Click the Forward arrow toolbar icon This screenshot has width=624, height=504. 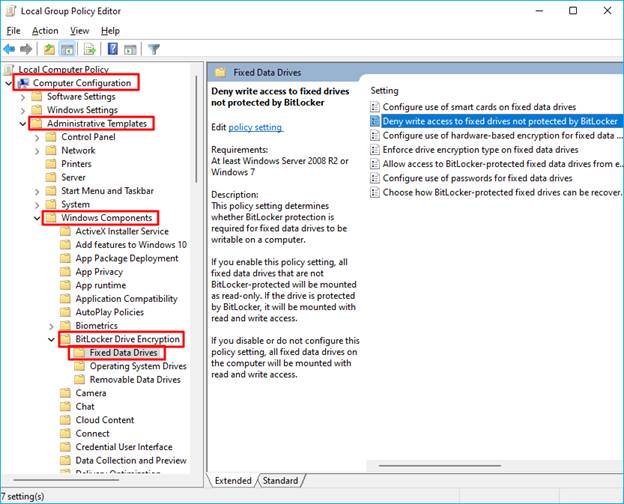tap(26, 49)
